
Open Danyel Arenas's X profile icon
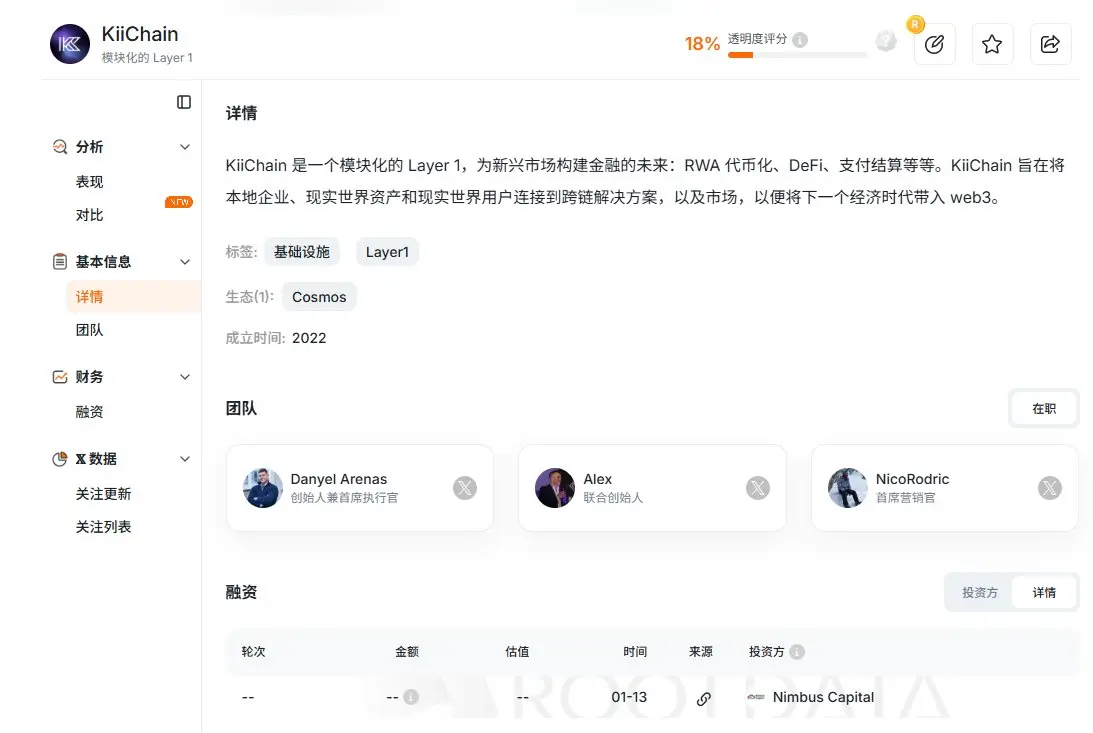point(465,488)
